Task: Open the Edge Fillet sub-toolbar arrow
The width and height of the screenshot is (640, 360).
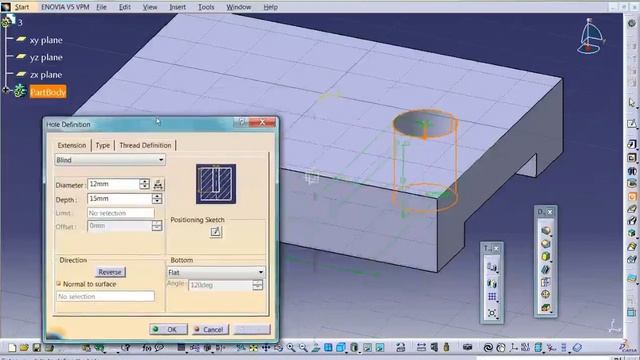Action: (x=552, y=236)
